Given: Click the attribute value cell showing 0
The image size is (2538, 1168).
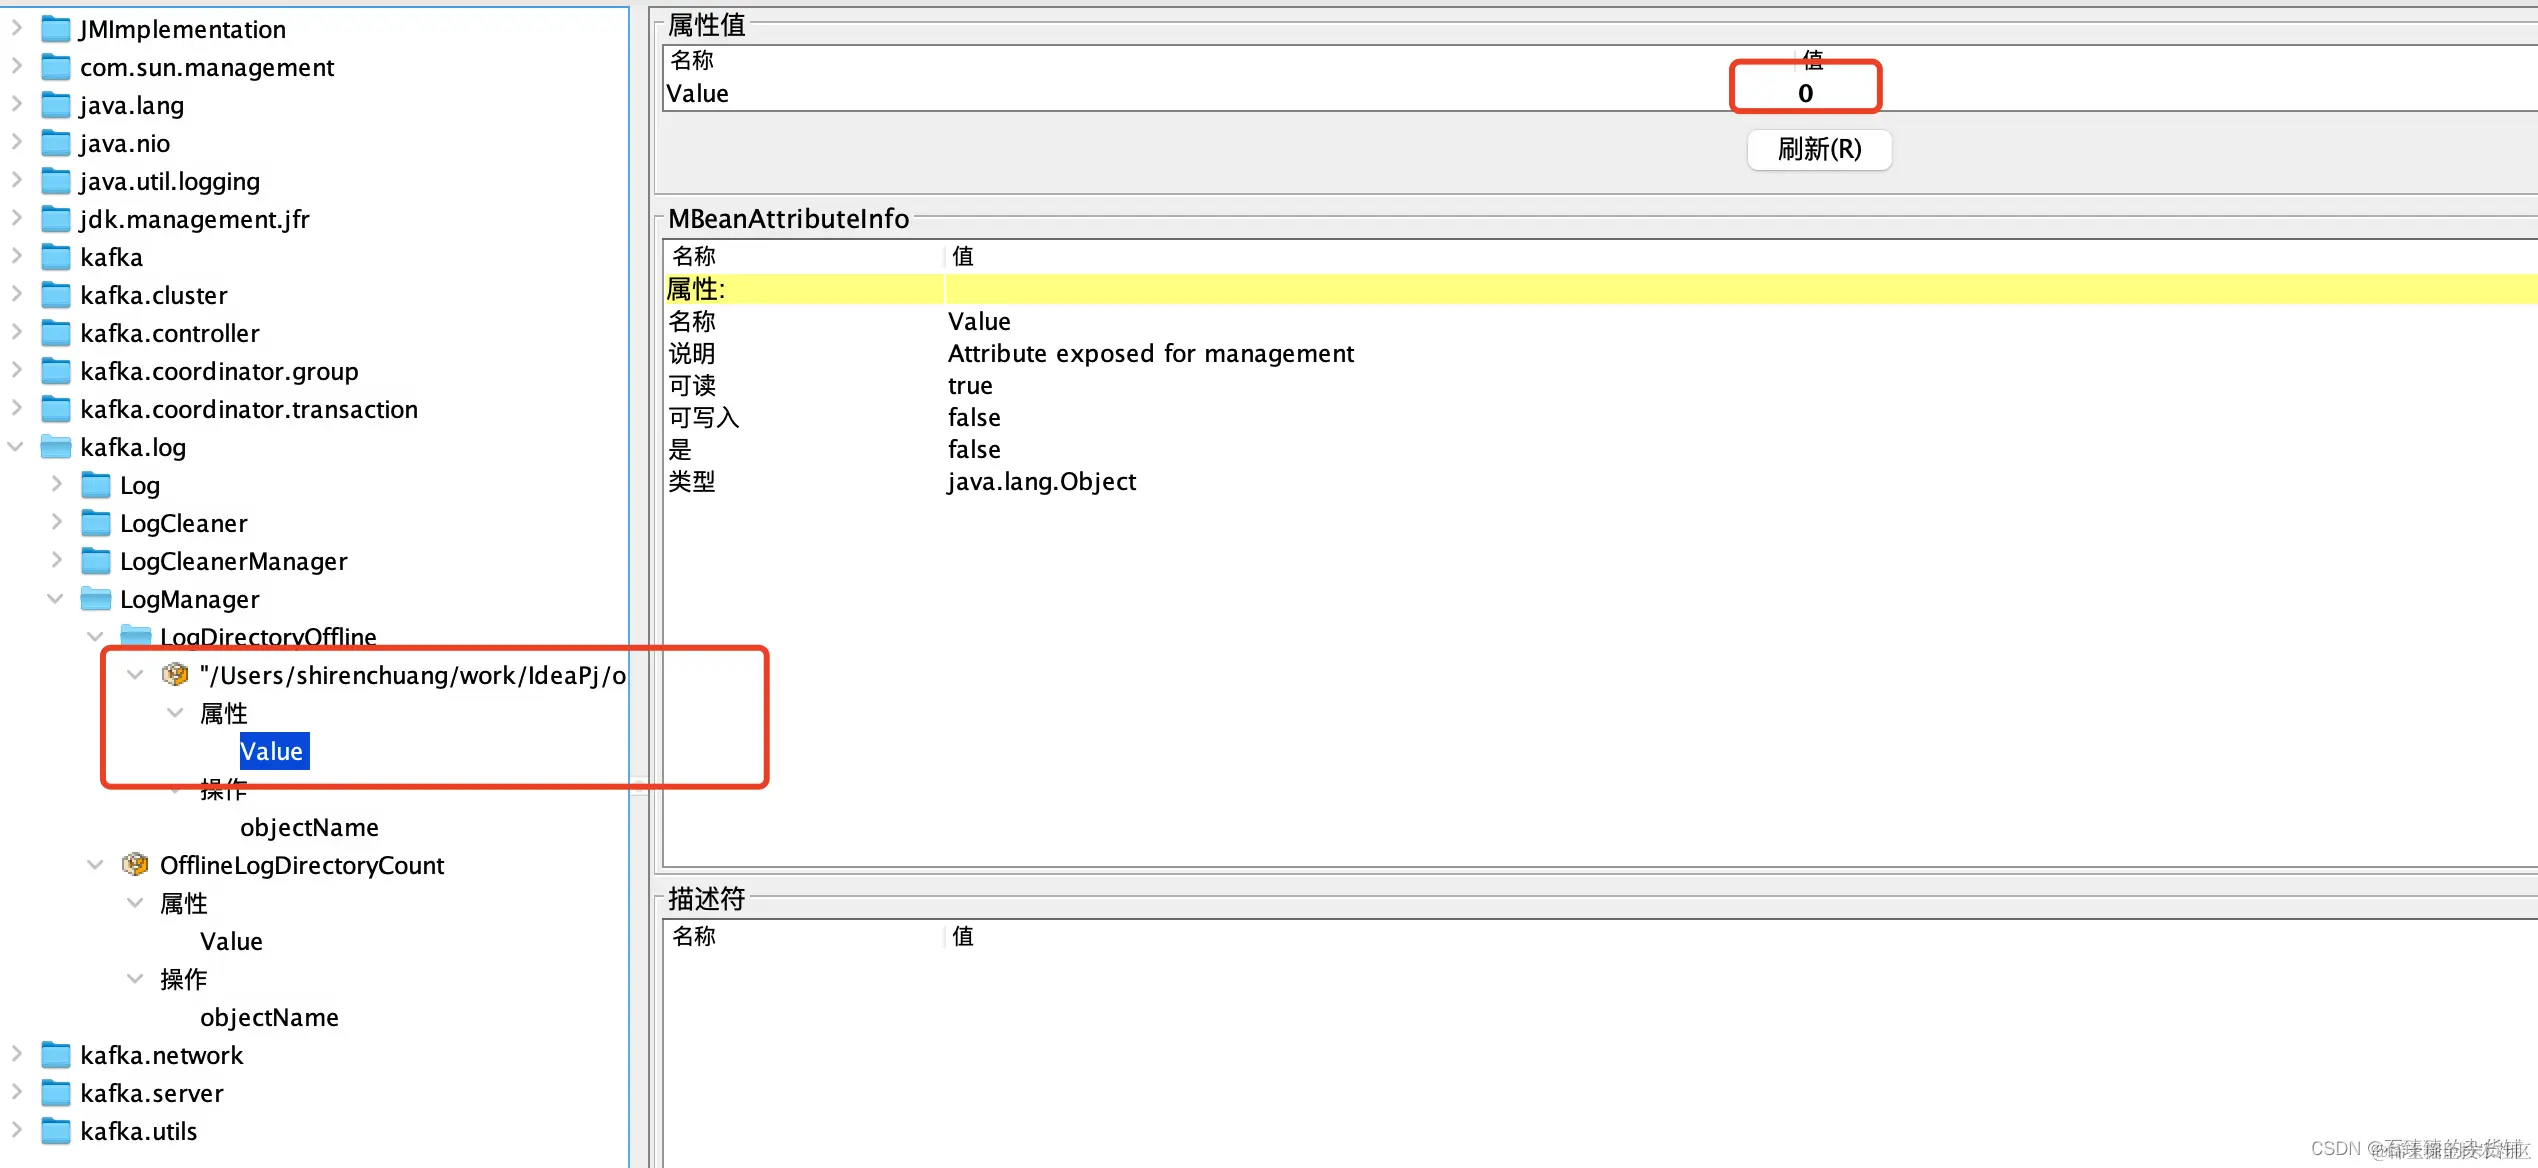Looking at the screenshot, I should (1805, 93).
